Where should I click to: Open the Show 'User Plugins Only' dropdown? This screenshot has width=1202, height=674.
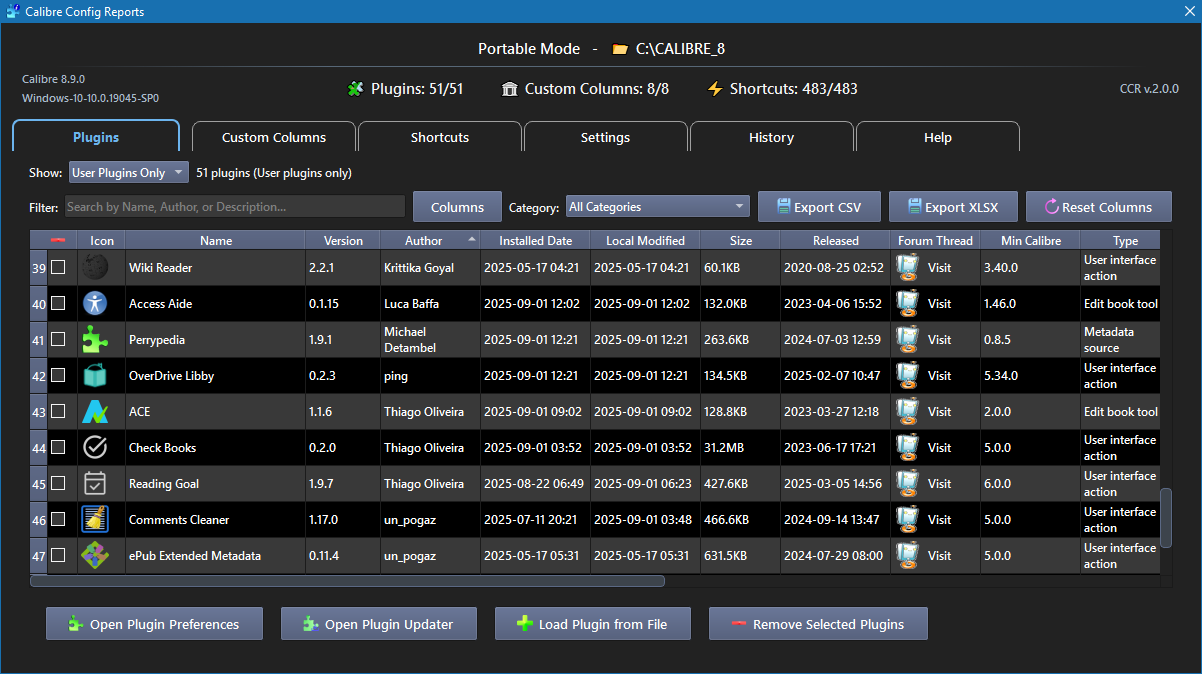coord(128,173)
